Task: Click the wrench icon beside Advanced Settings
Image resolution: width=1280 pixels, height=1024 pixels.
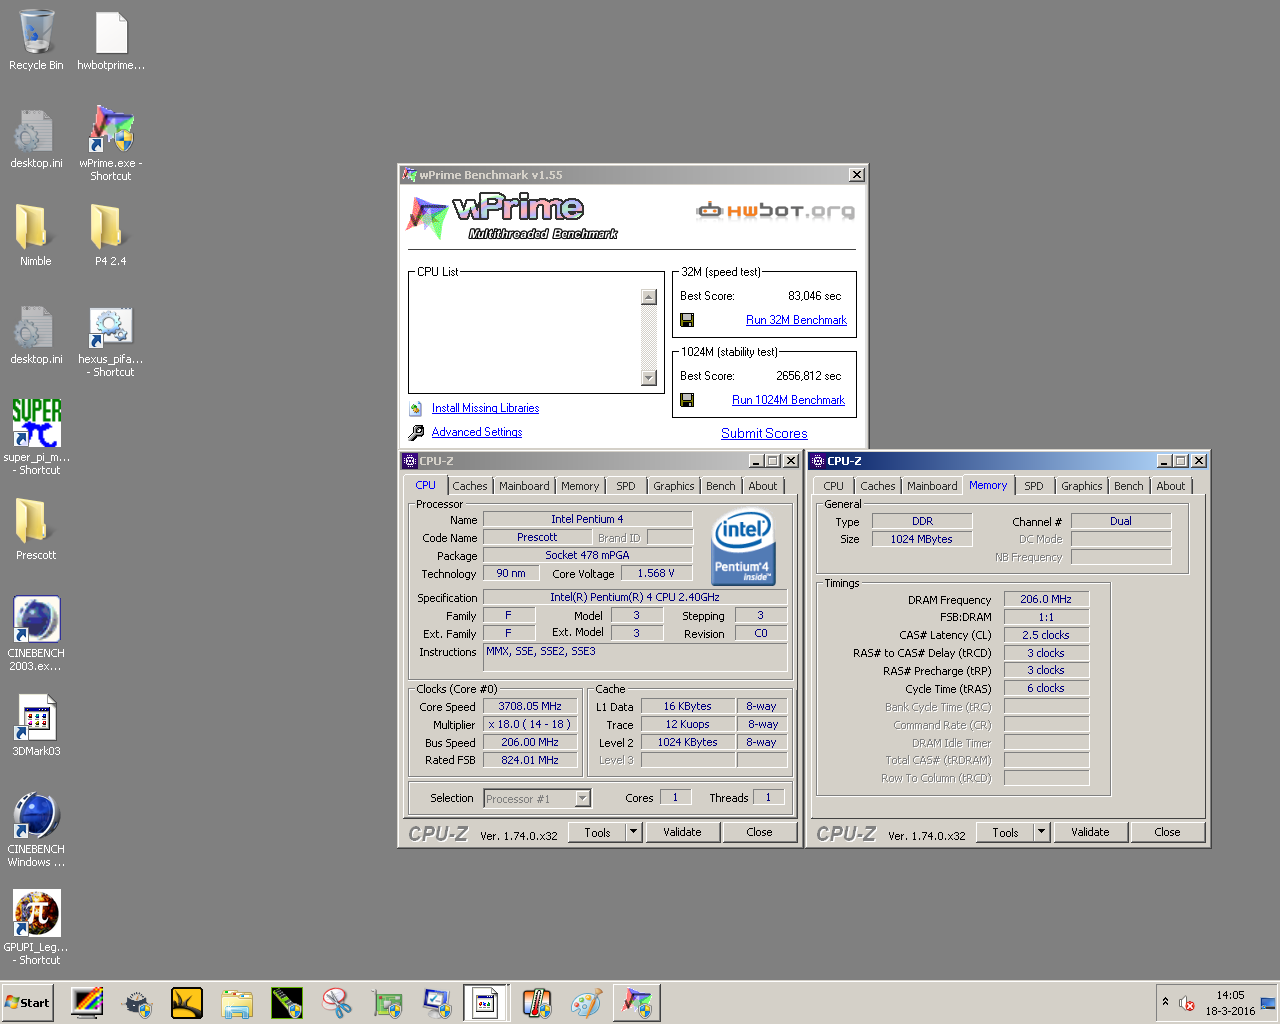Action: click(416, 432)
